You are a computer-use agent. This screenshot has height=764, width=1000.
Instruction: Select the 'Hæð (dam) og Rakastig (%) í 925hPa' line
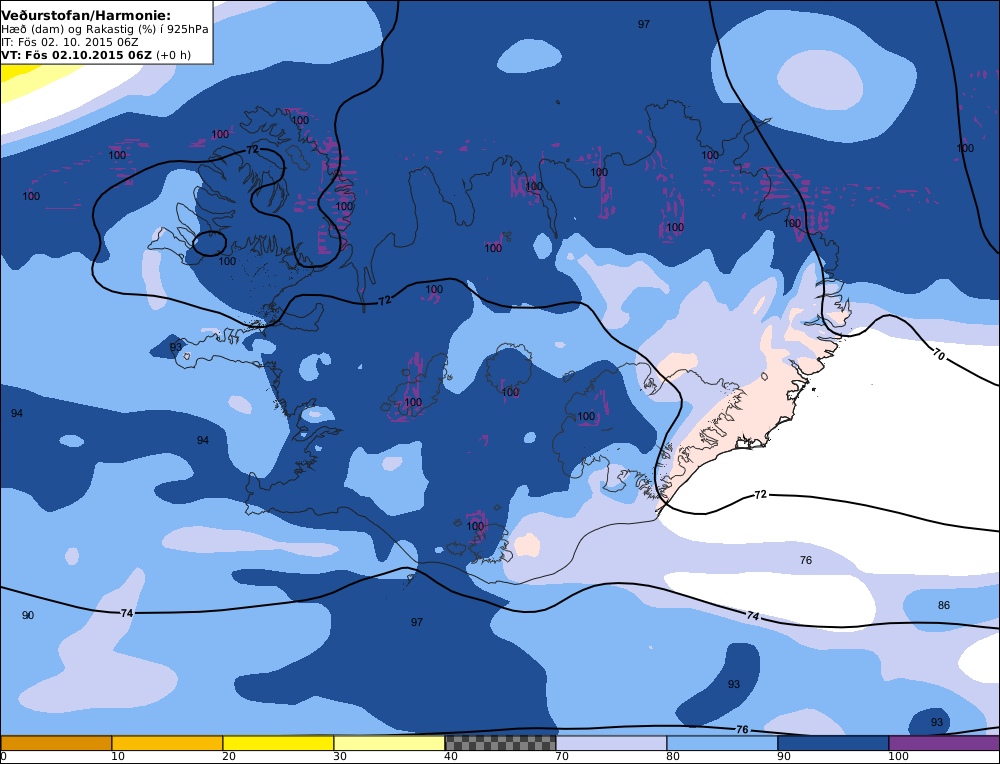(x=105, y=29)
